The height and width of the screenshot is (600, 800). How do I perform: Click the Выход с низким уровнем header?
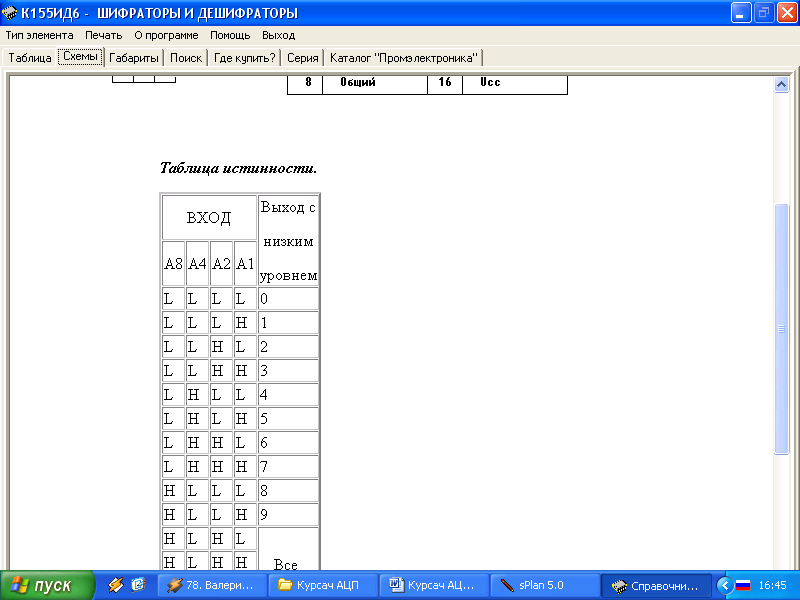point(288,241)
